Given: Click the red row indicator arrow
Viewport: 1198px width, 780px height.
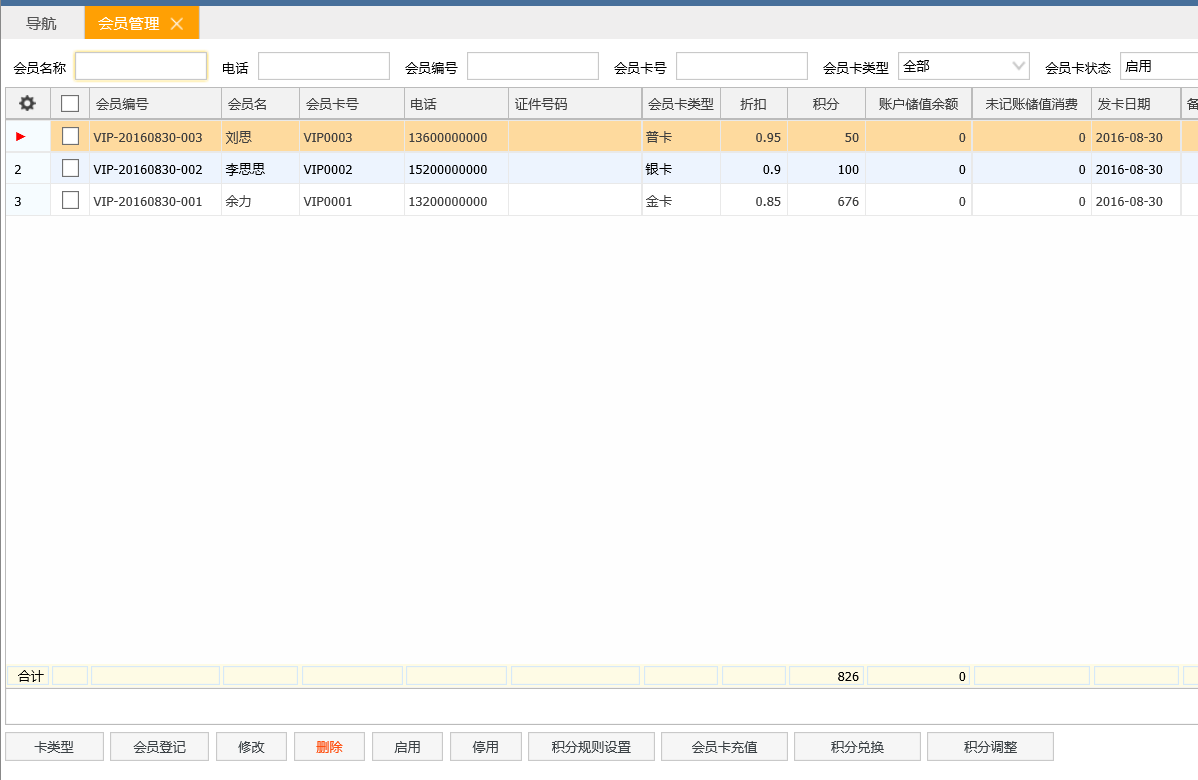Looking at the screenshot, I should pos(18,135).
